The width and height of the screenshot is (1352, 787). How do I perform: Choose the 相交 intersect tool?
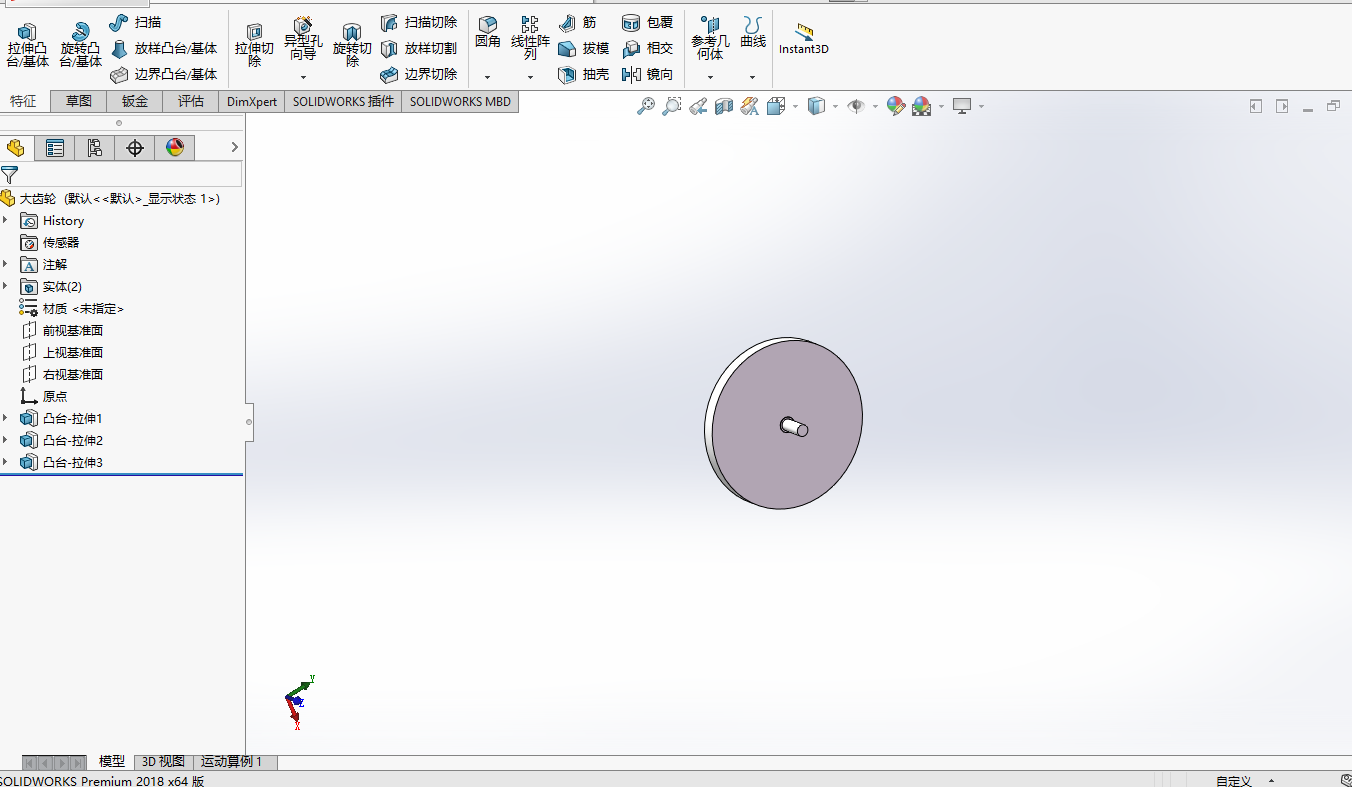pos(647,48)
